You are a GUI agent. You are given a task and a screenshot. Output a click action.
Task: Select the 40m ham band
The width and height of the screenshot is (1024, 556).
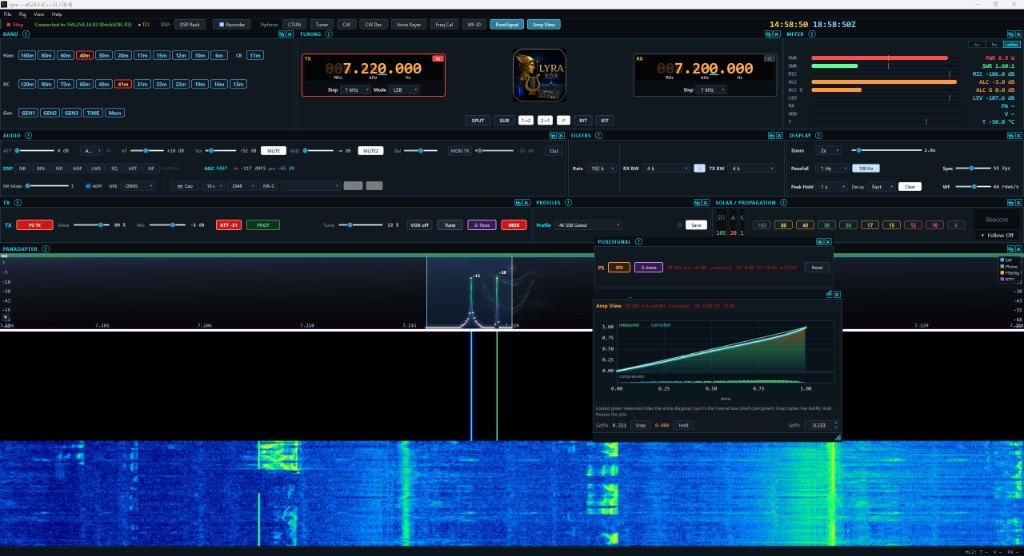click(x=84, y=56)
